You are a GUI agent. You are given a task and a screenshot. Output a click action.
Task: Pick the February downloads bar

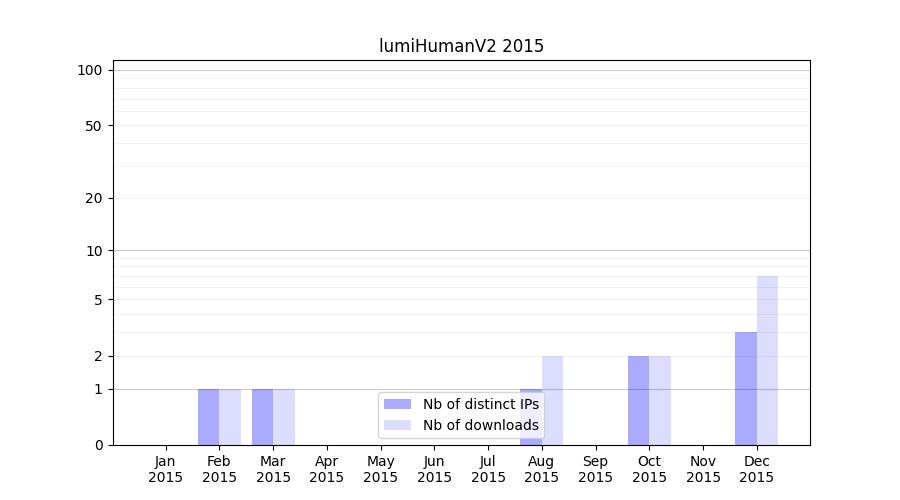230,417
